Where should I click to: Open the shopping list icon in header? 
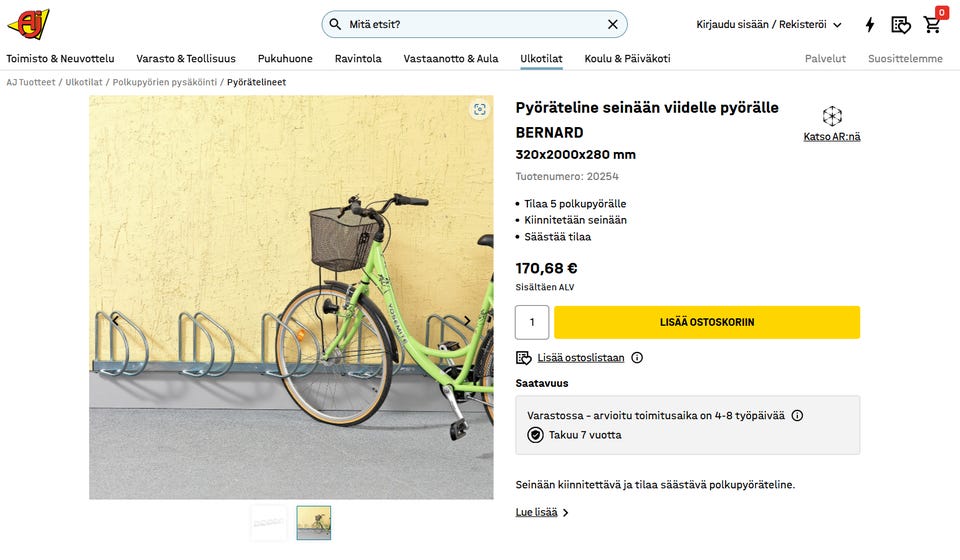901,25
